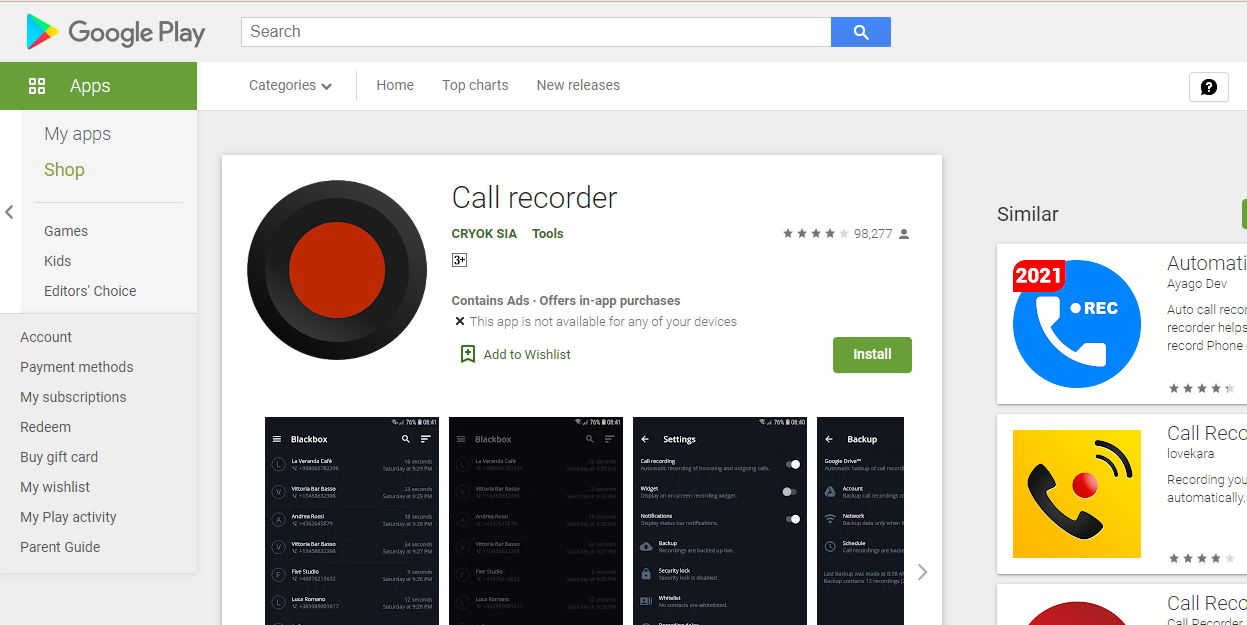Open the help question mark icon
Screen dimensions: 1247x625
[x=1208, y=87]
